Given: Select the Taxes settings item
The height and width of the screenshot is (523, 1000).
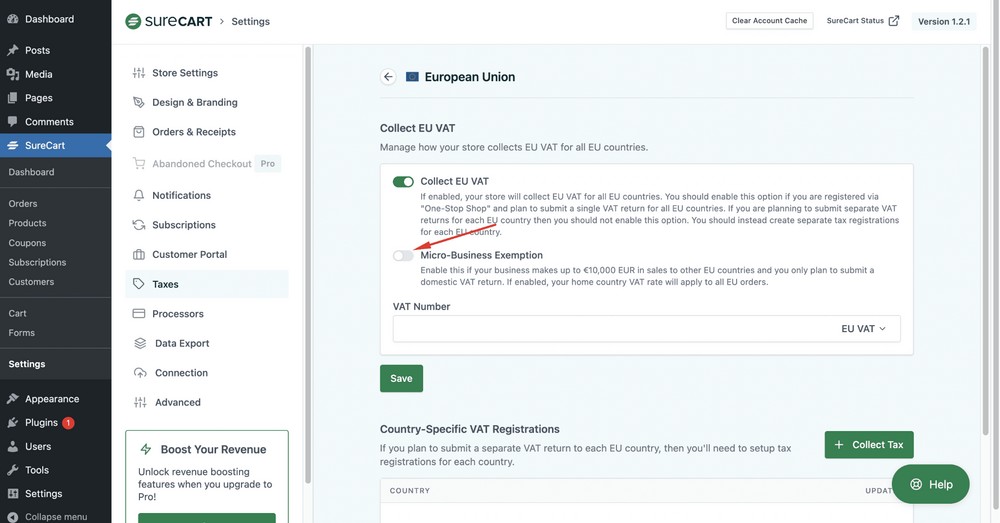Looking at the screenshot, I should coord(207,284).
